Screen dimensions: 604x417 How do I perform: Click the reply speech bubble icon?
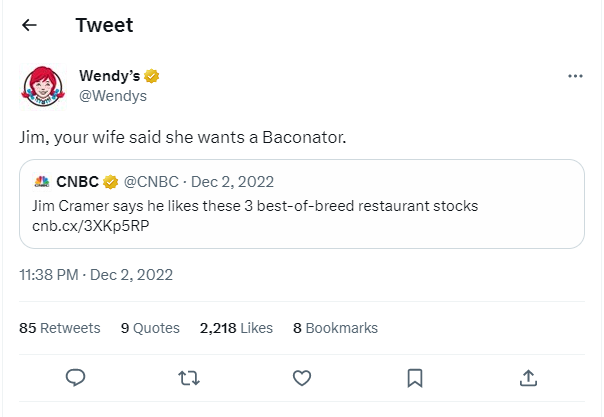(74, 377)
